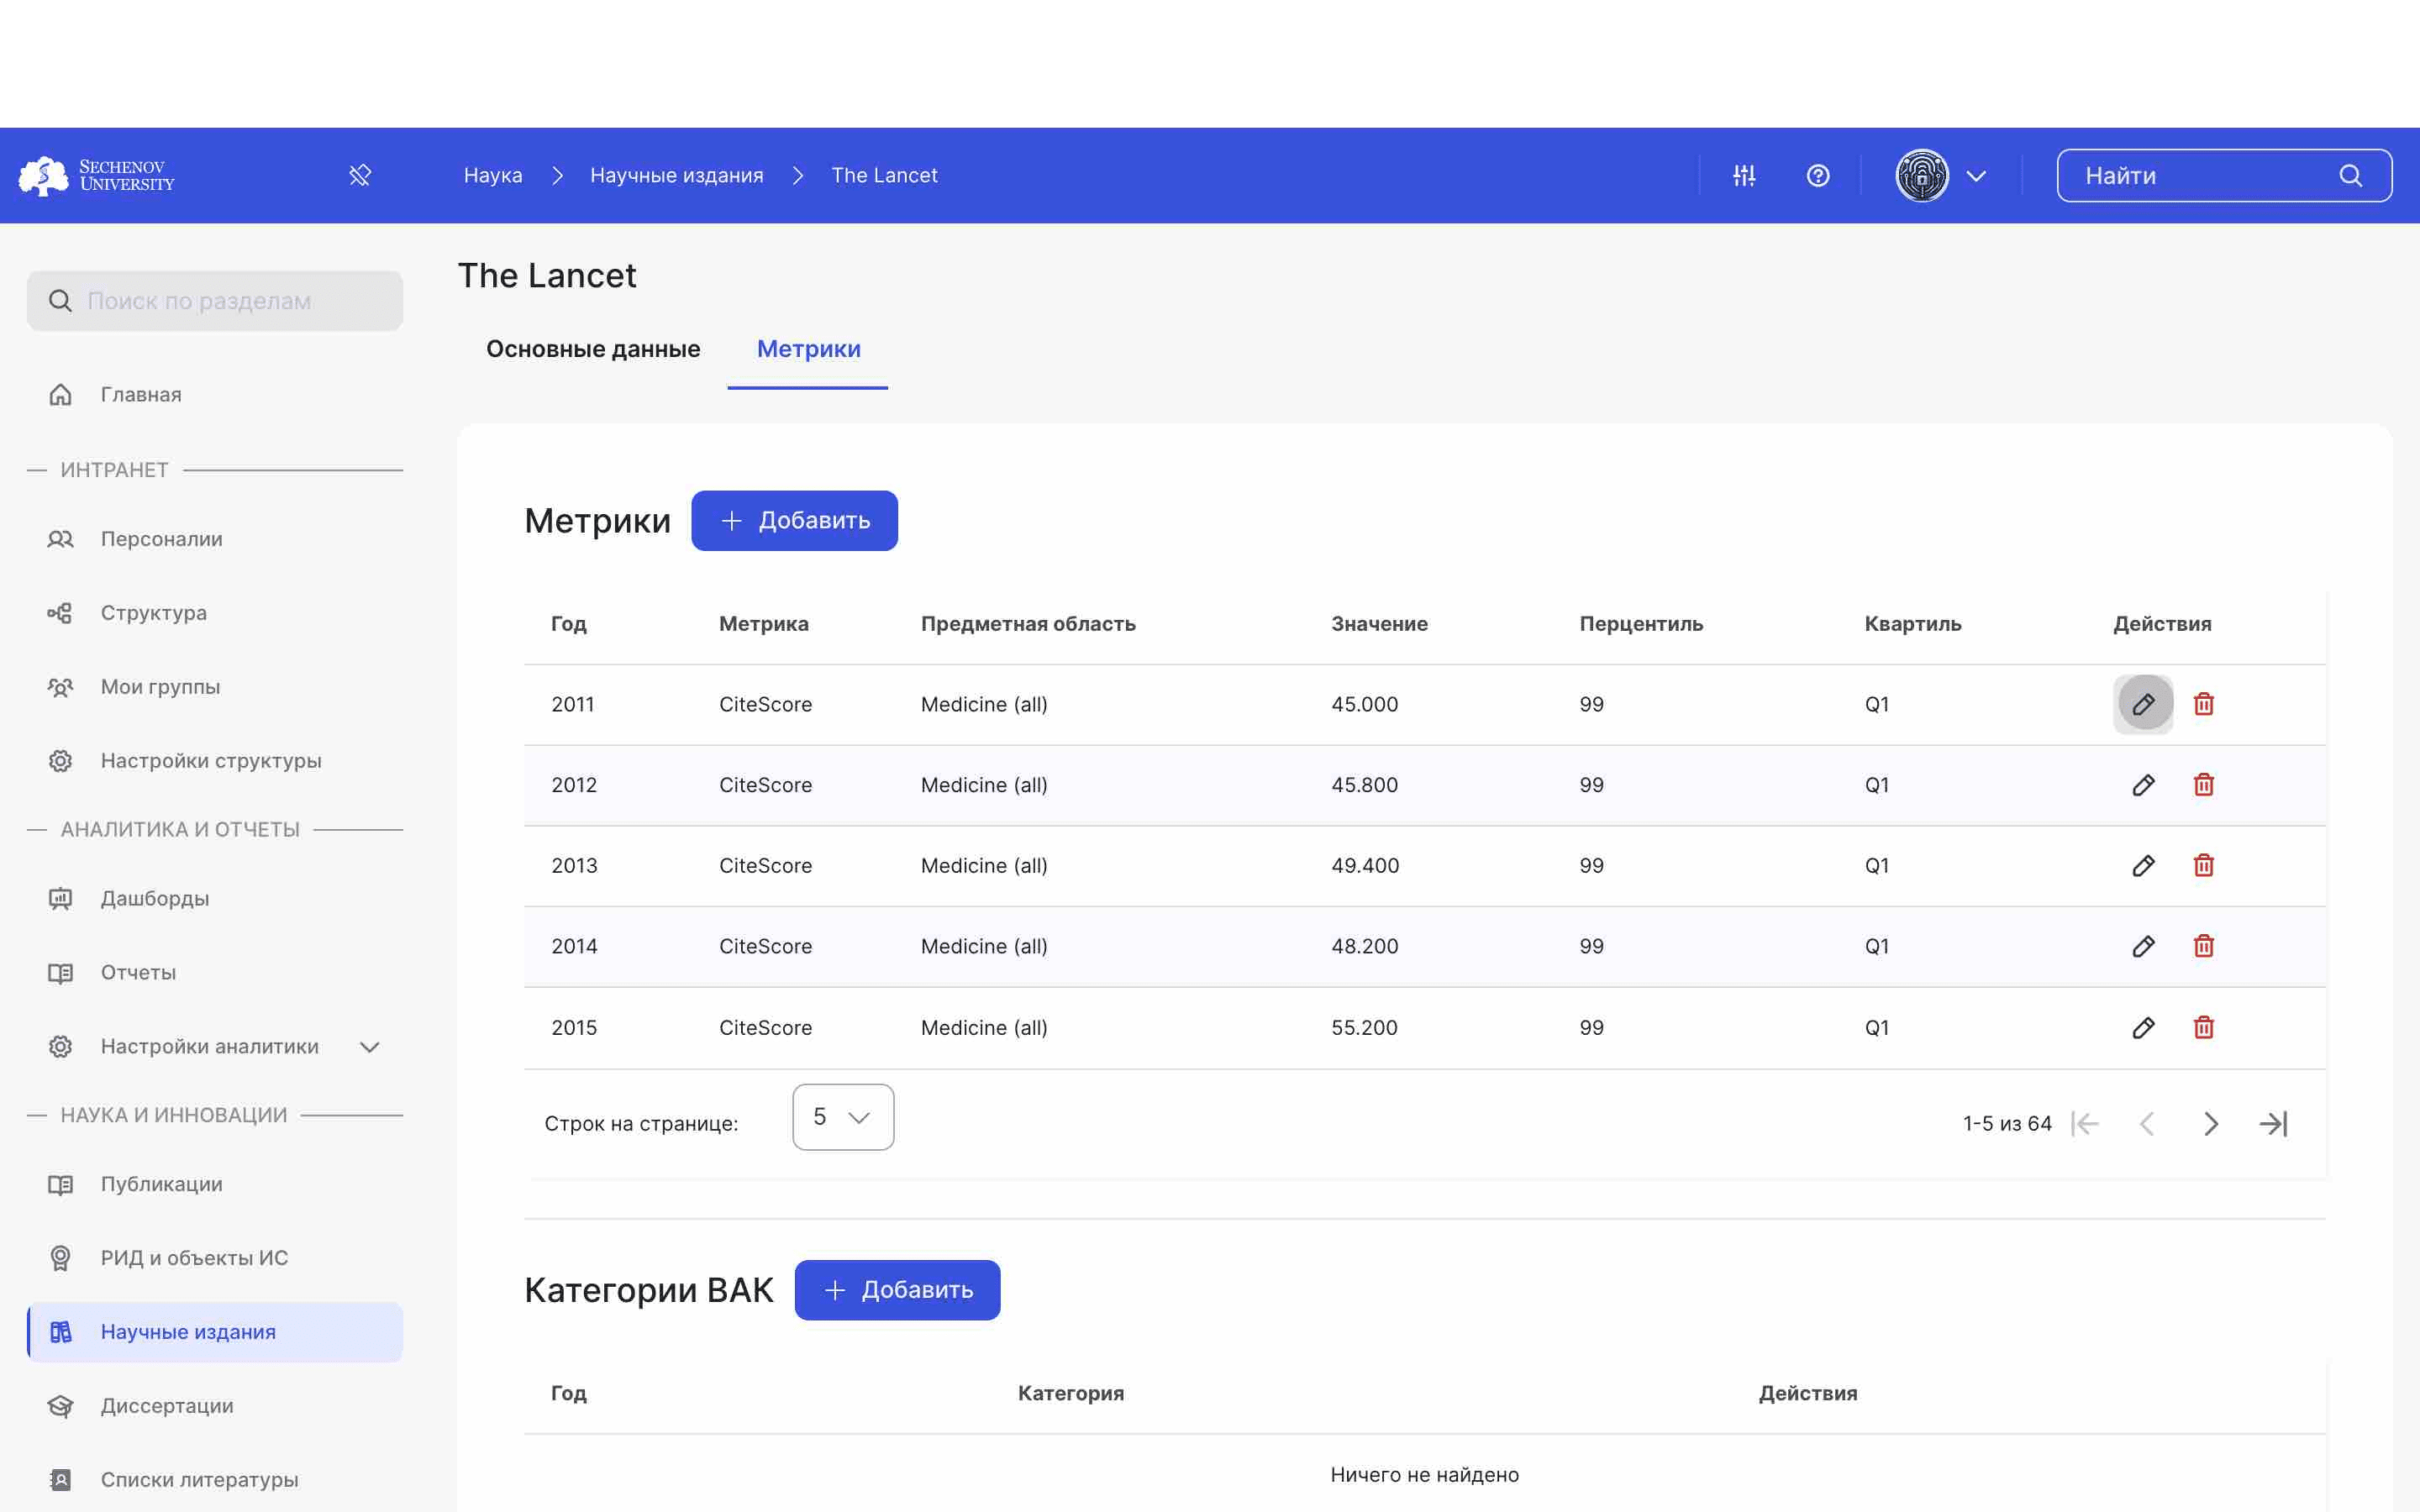Click the Значение column header
The width and height of the screenshot is (2420, 1512).
coord(1379,624)
